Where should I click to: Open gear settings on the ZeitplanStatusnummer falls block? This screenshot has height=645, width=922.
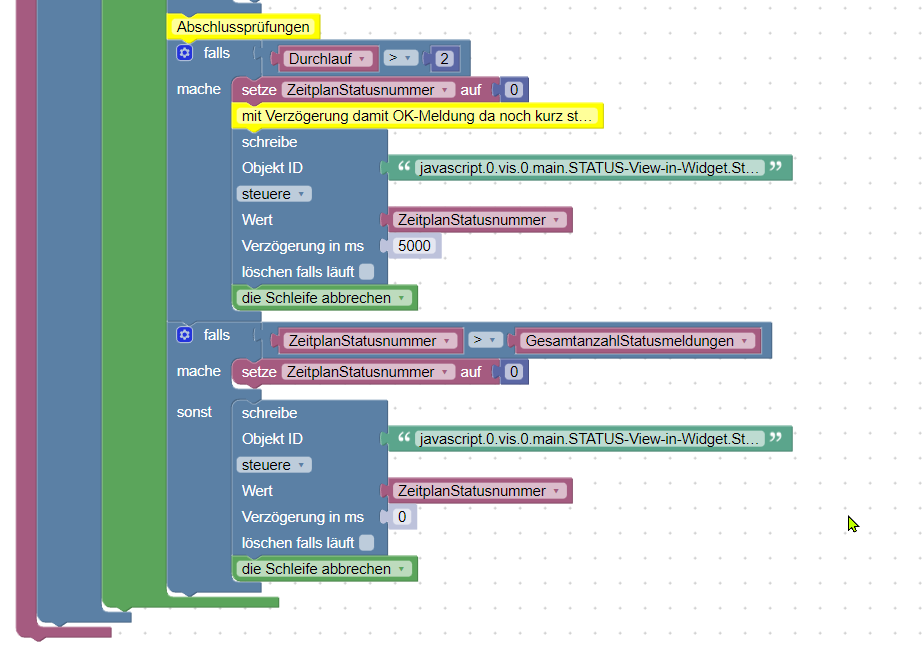[185, 335]
